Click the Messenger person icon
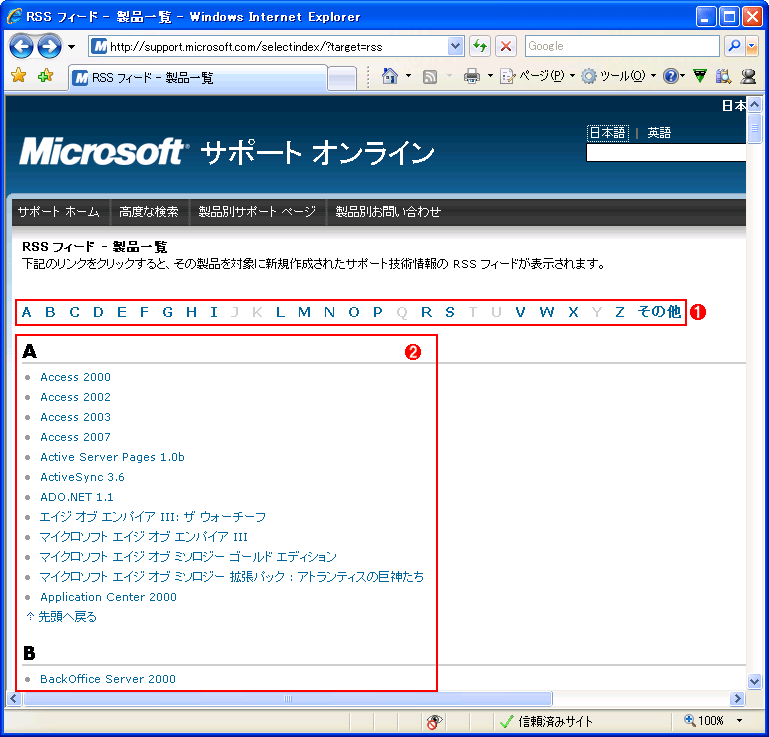This screenshot has height=737, width=769. click(748, 76)
